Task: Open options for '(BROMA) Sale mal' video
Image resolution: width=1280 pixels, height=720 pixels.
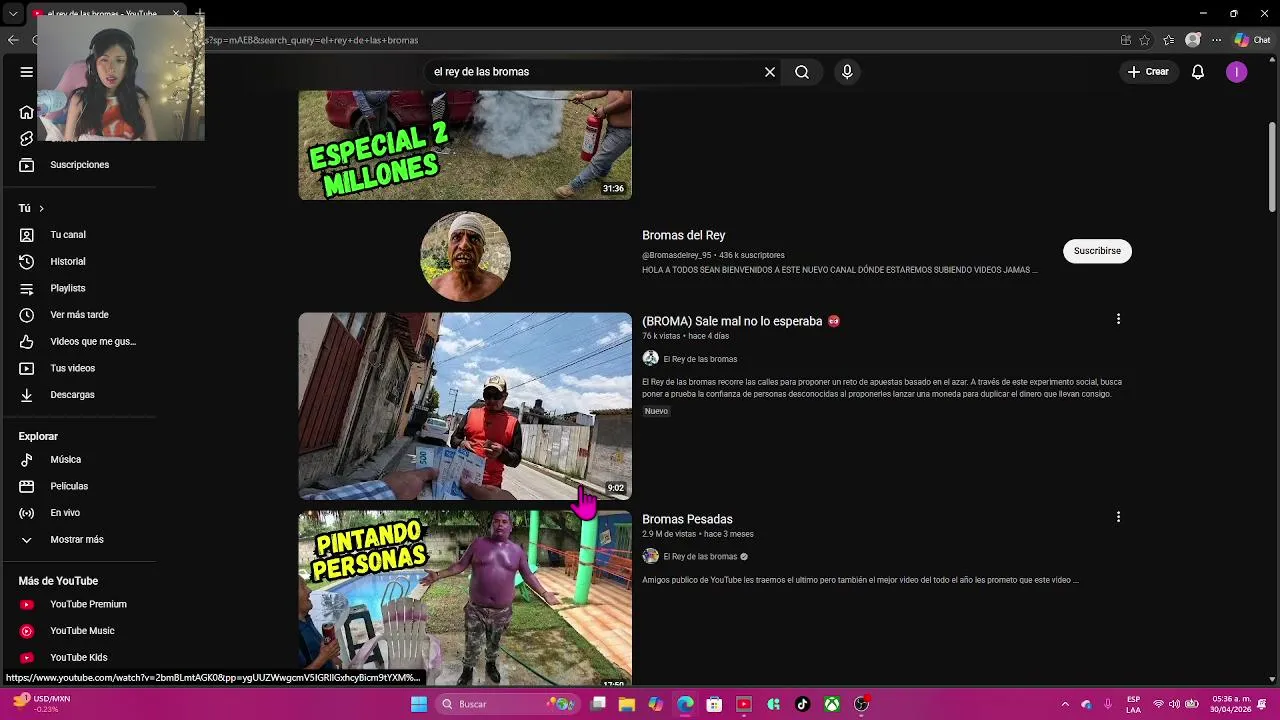Action: click(x=1118, y=319)
